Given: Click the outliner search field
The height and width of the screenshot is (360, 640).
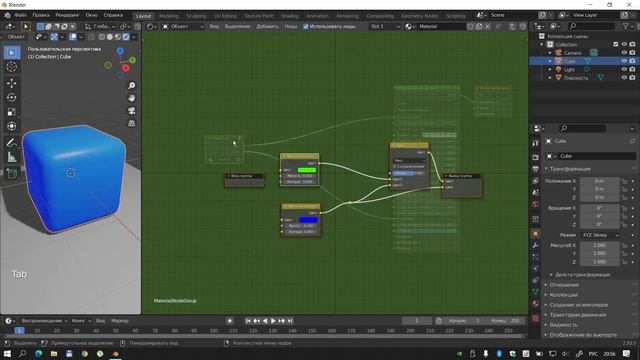Looking at the screenshot, I should point(591,26).
